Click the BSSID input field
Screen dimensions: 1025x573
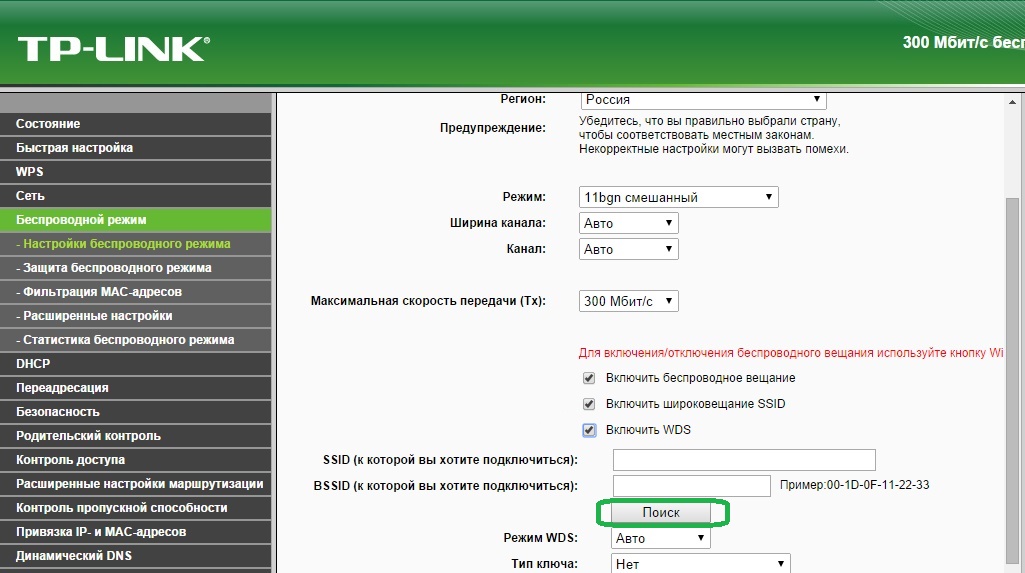click(690, 486)
